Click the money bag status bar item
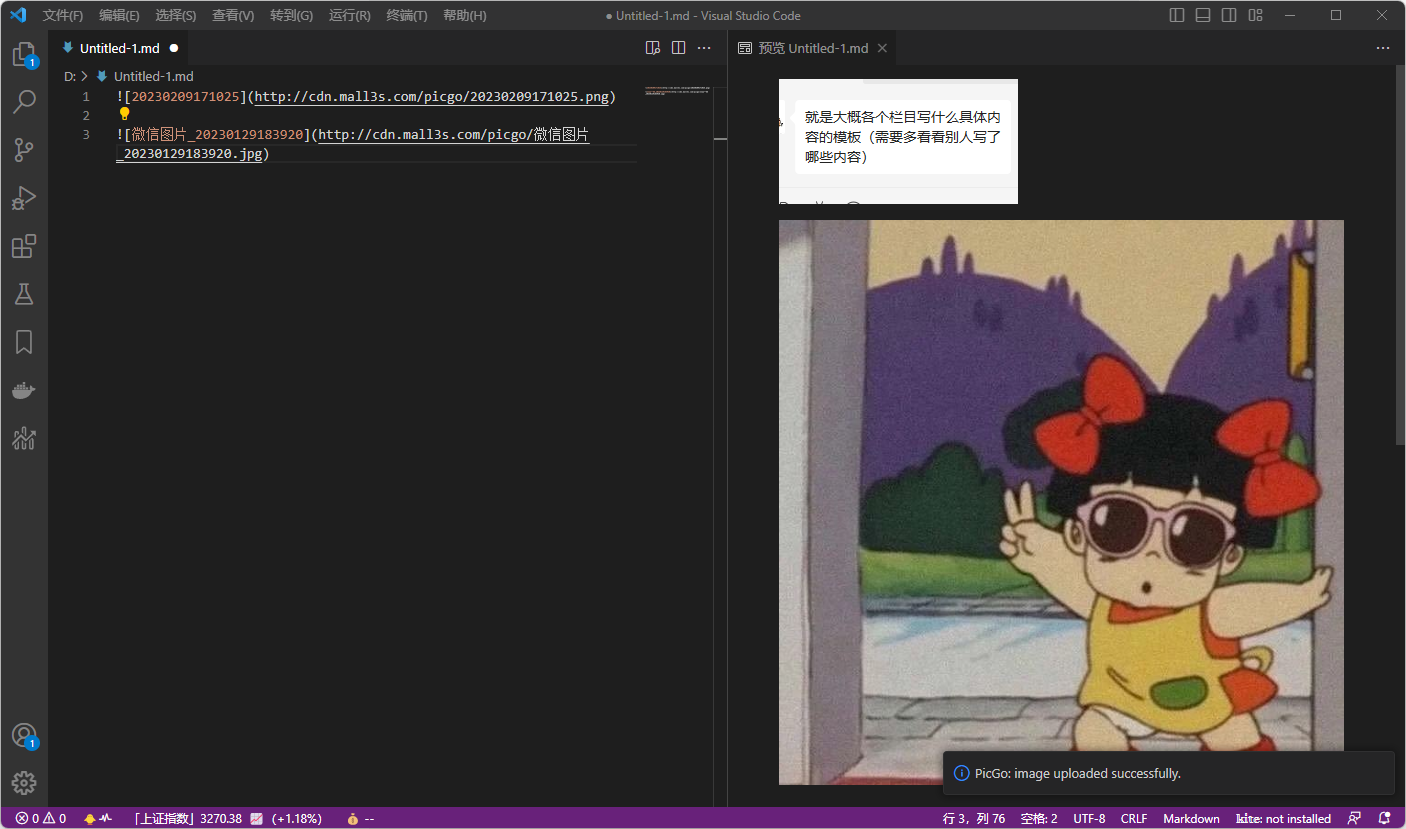This screenshot has width=1406, height=829. pyautogui.click(x=360, y=818)
